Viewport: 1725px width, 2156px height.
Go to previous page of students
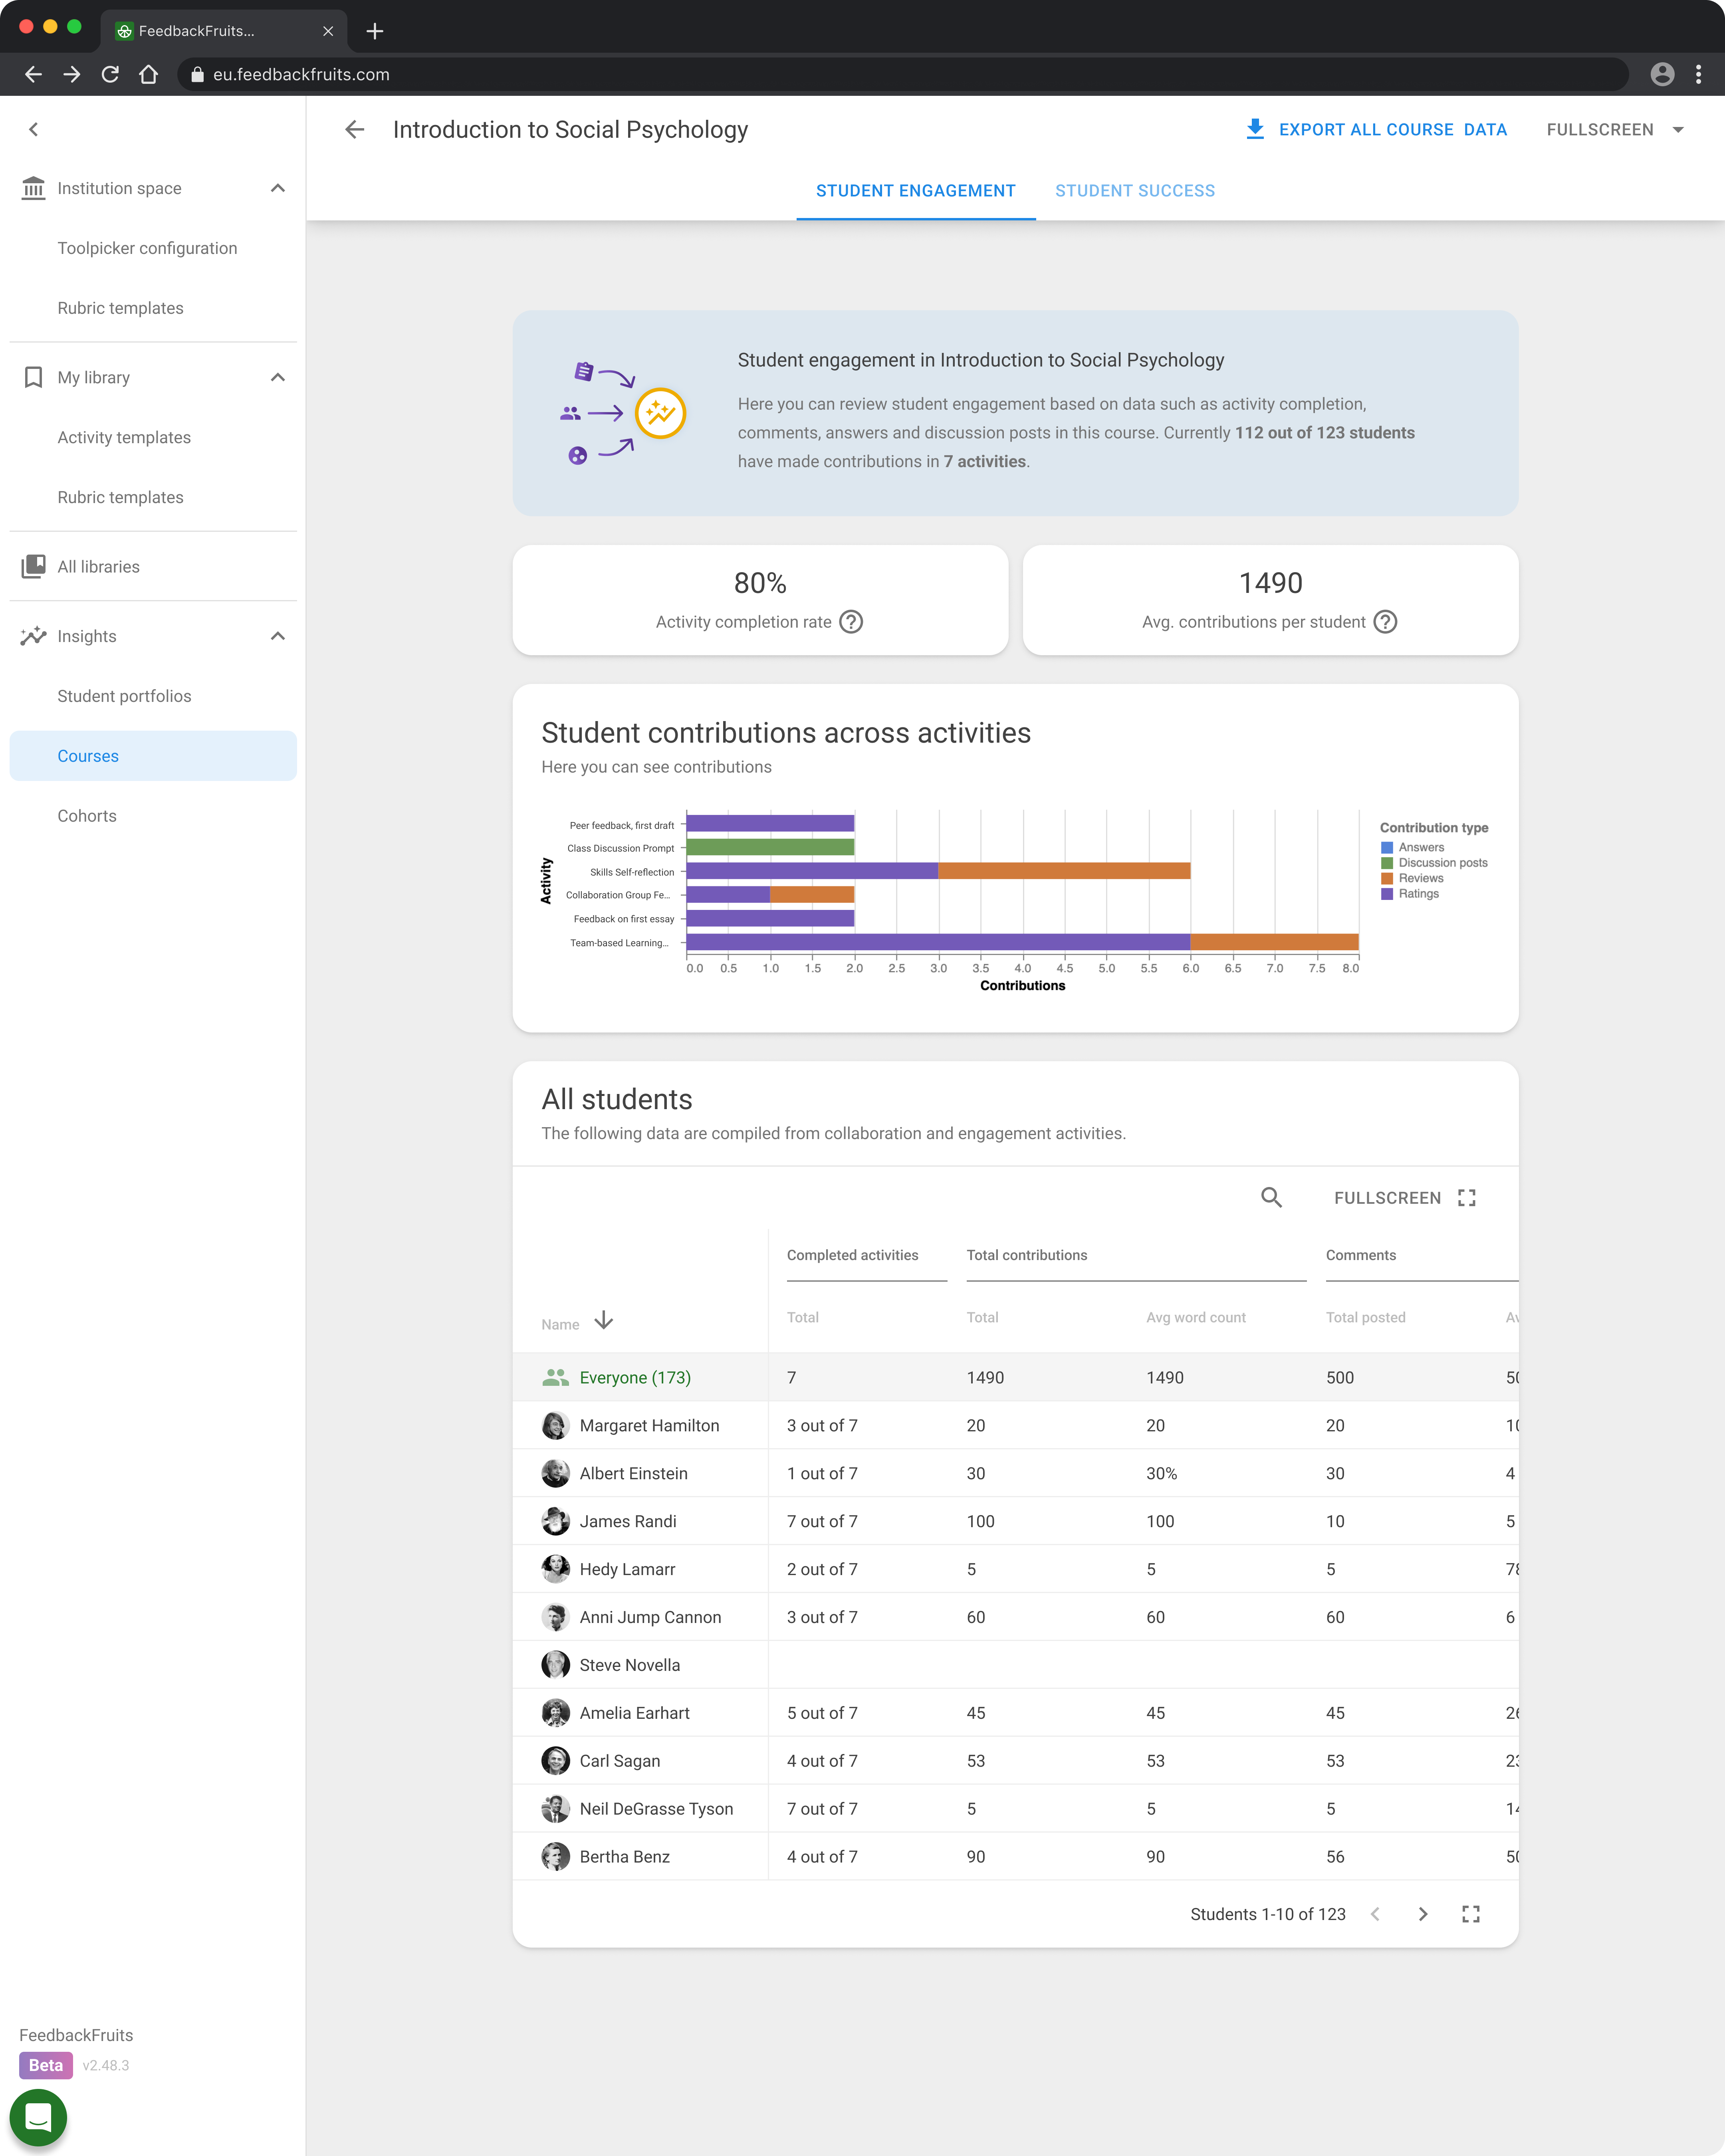[1375, 1914]
